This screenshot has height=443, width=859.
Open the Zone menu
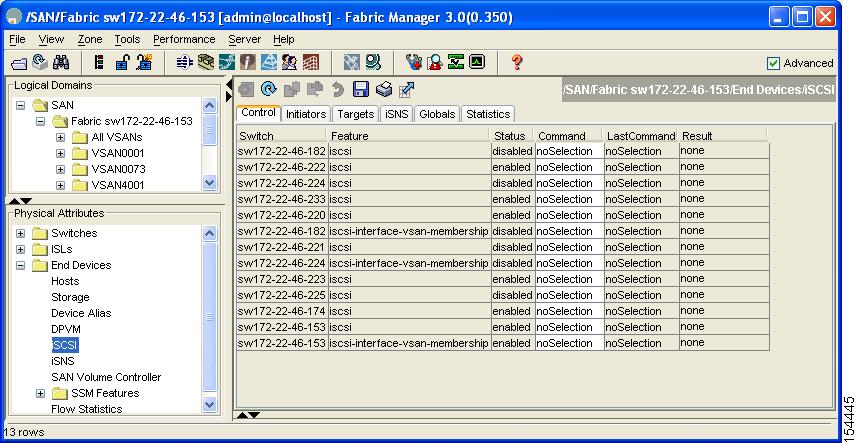click(90, 39)
